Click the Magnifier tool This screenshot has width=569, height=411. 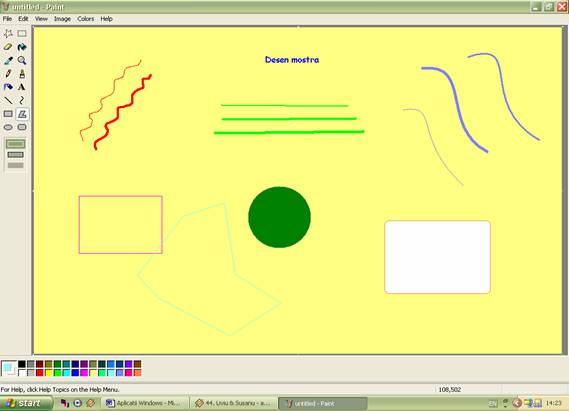(22, 60)
